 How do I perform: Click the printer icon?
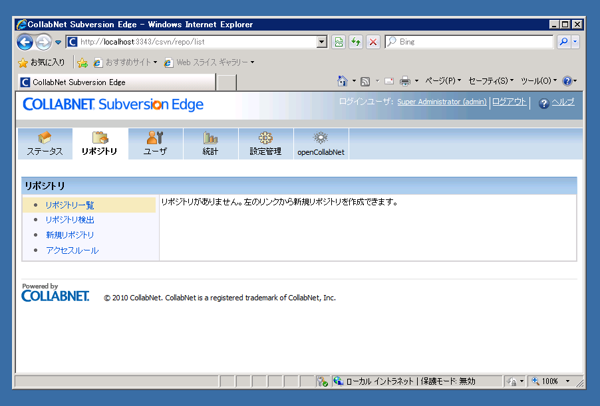pos(405,81)
